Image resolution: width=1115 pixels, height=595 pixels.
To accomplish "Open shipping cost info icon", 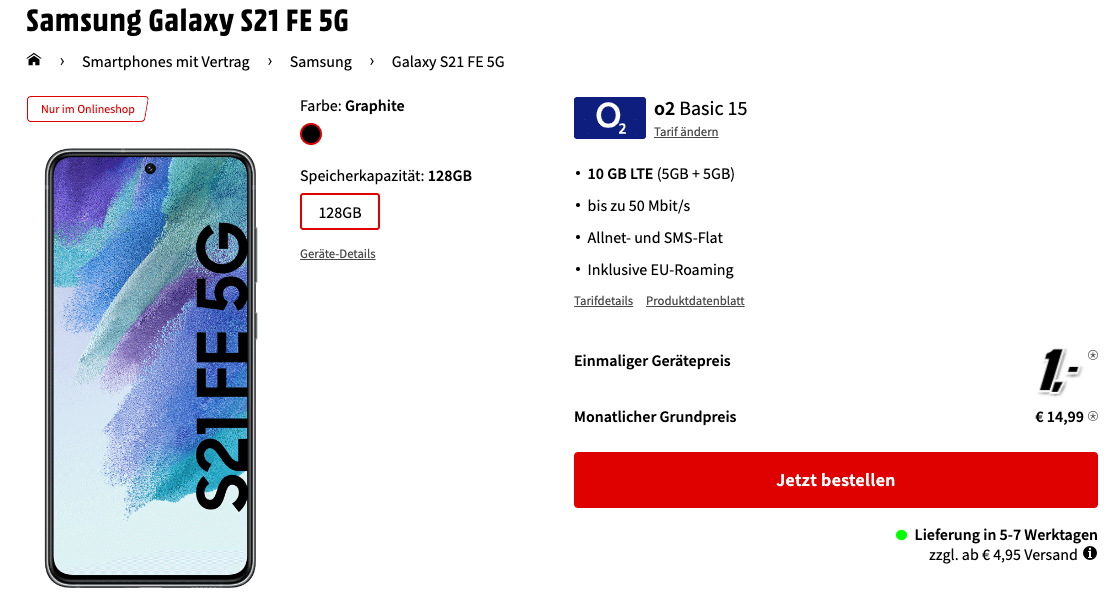I will [x=1090, y=554].
